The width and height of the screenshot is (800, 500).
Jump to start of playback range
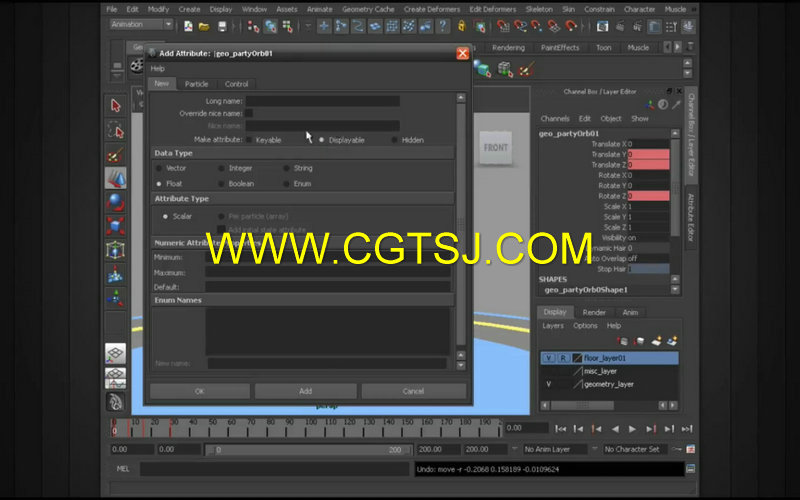(561, 429)
